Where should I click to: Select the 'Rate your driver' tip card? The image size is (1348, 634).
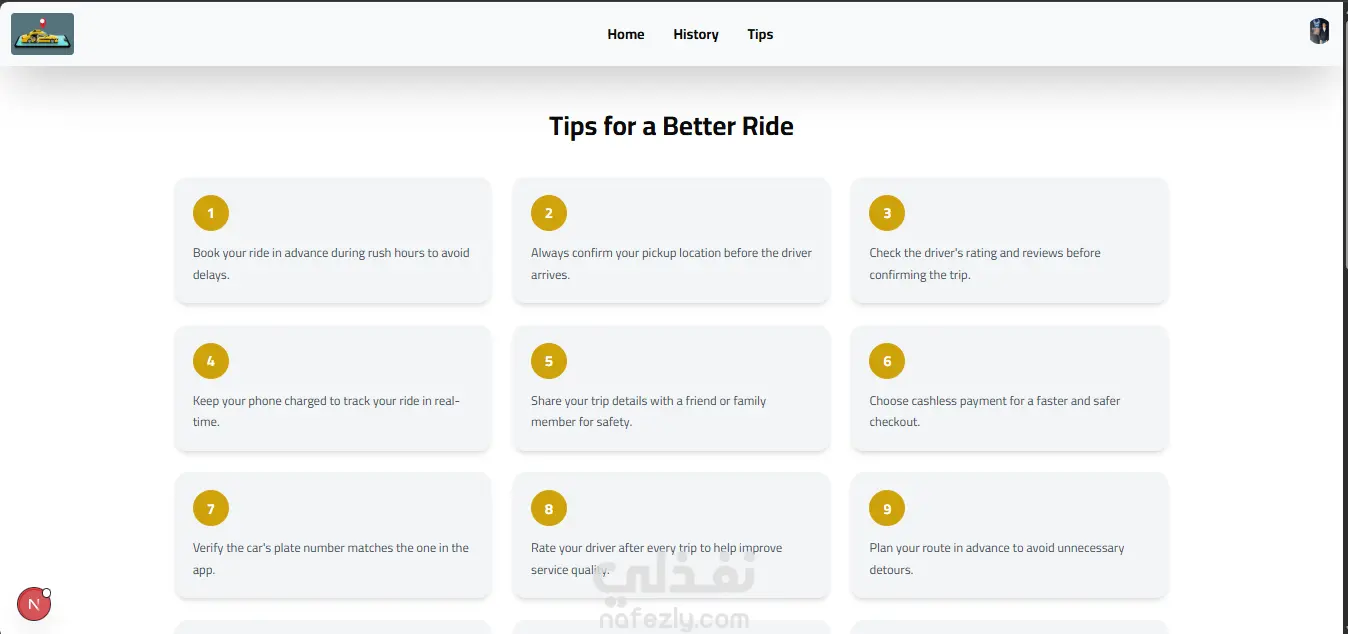click(671, 535)
